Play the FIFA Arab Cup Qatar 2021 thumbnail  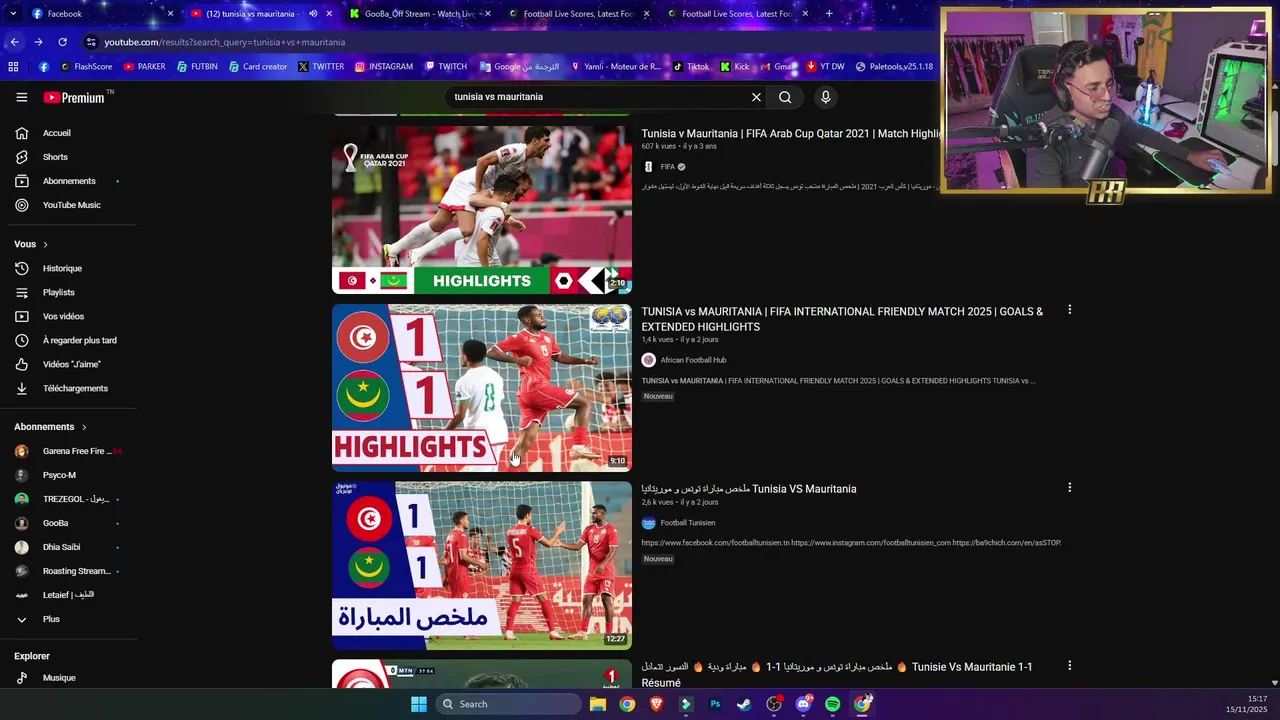pos(482,210)
